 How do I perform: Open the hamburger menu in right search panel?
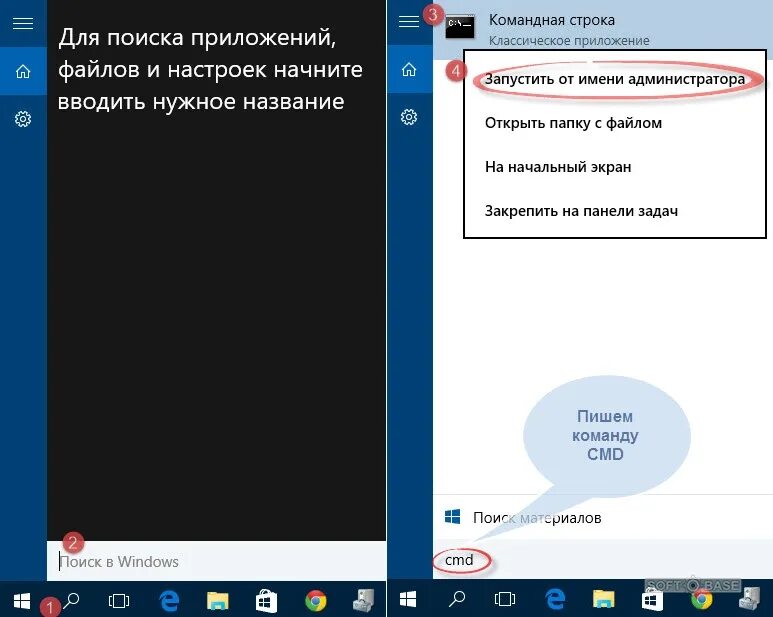point(409,21)
